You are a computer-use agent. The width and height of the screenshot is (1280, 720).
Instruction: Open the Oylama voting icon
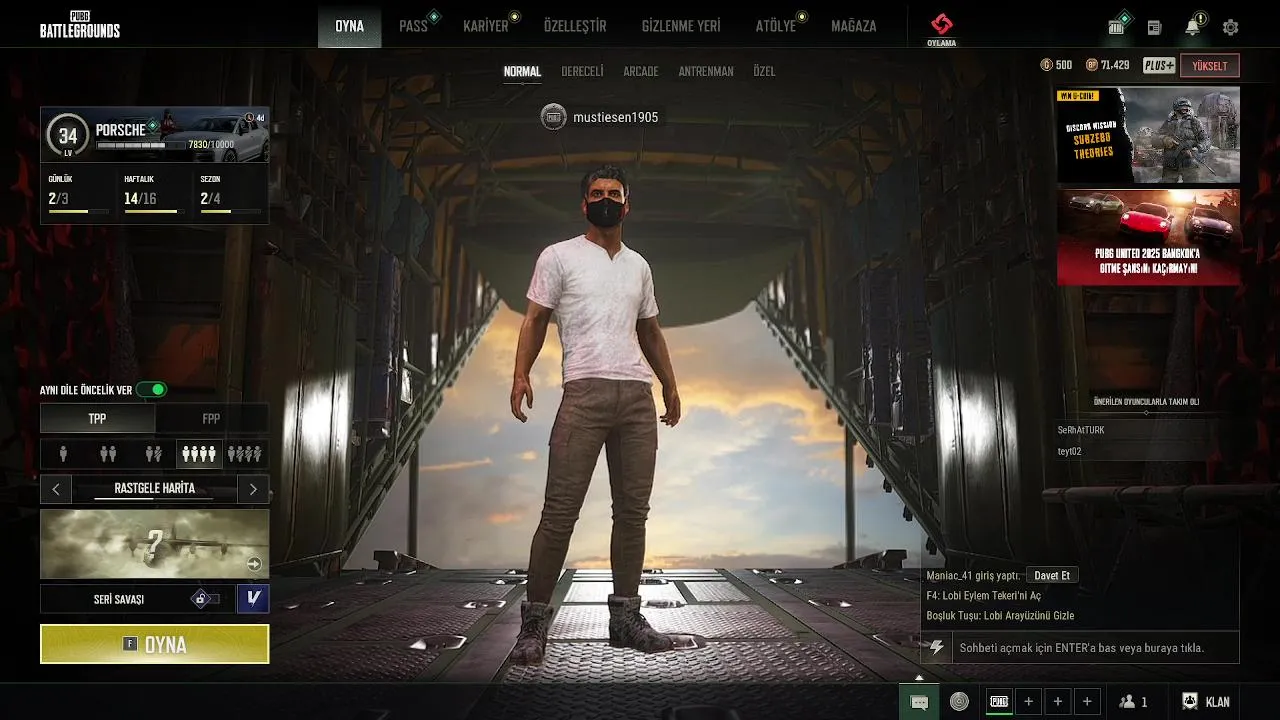(x=941, y=29)
